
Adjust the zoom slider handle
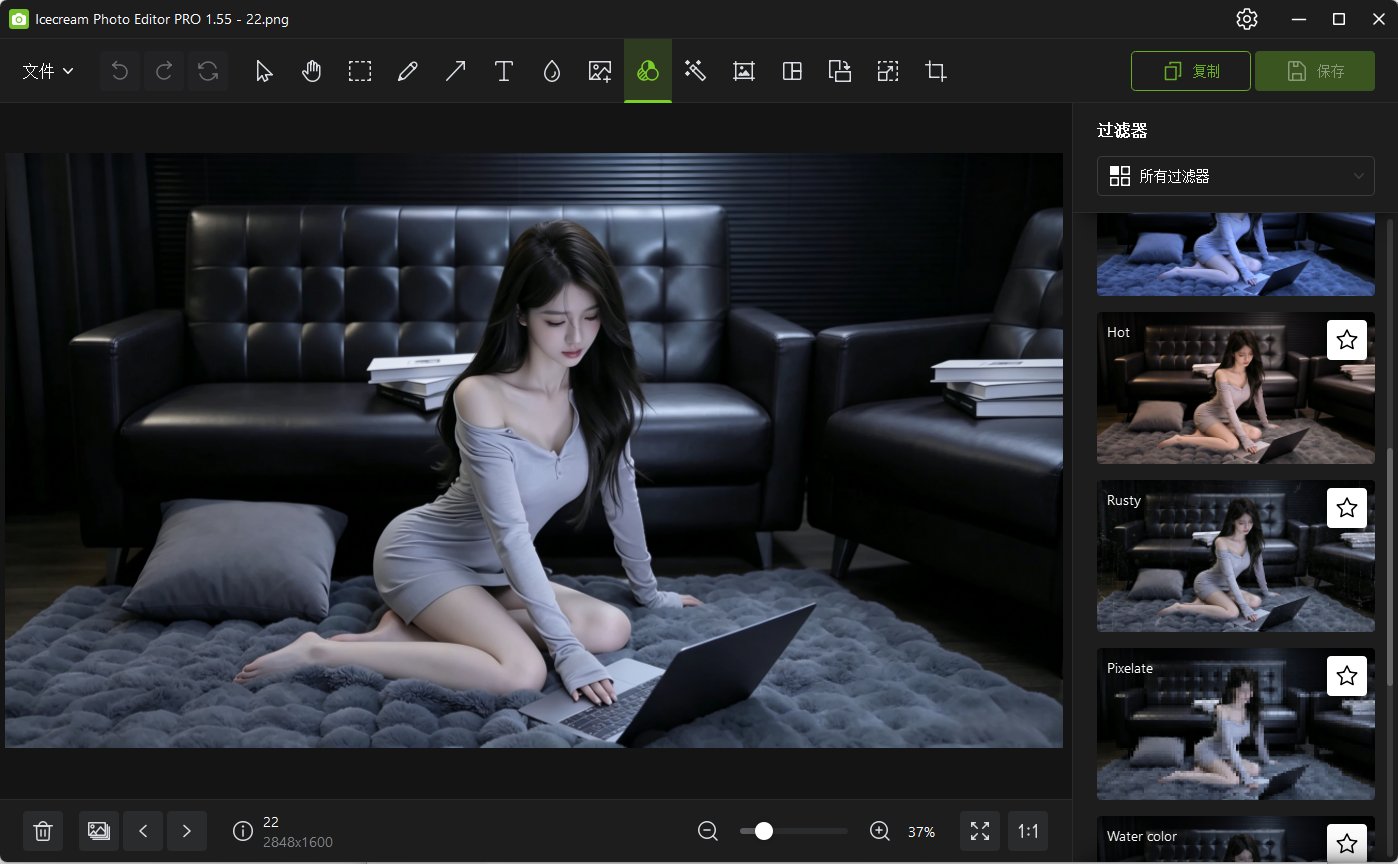[764, 831]
